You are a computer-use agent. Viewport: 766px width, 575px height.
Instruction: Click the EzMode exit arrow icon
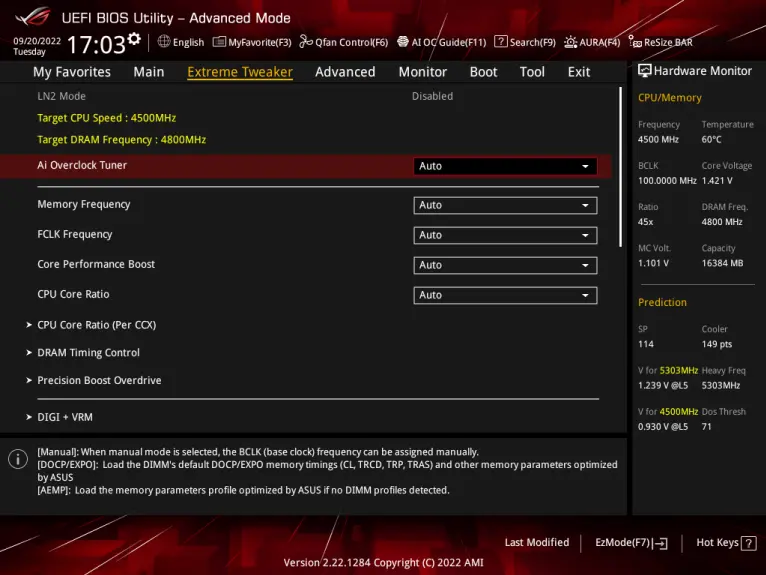tap(660, 543)
